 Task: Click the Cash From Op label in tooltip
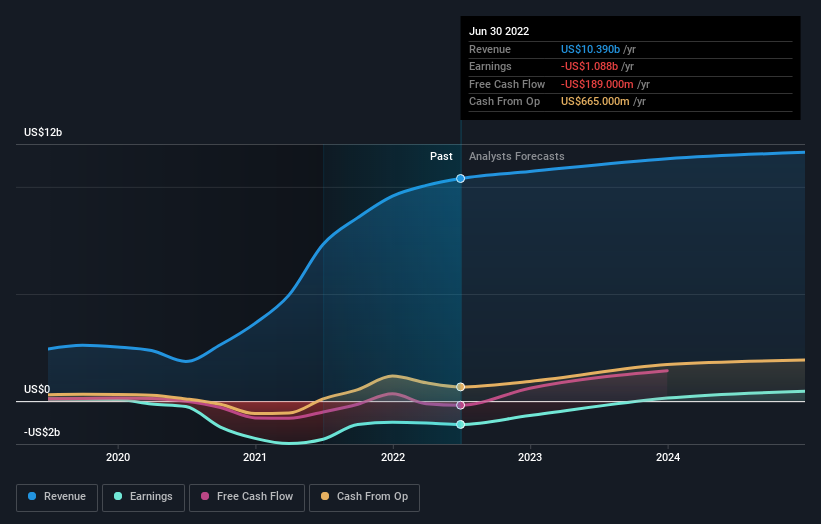click(504, 102)
